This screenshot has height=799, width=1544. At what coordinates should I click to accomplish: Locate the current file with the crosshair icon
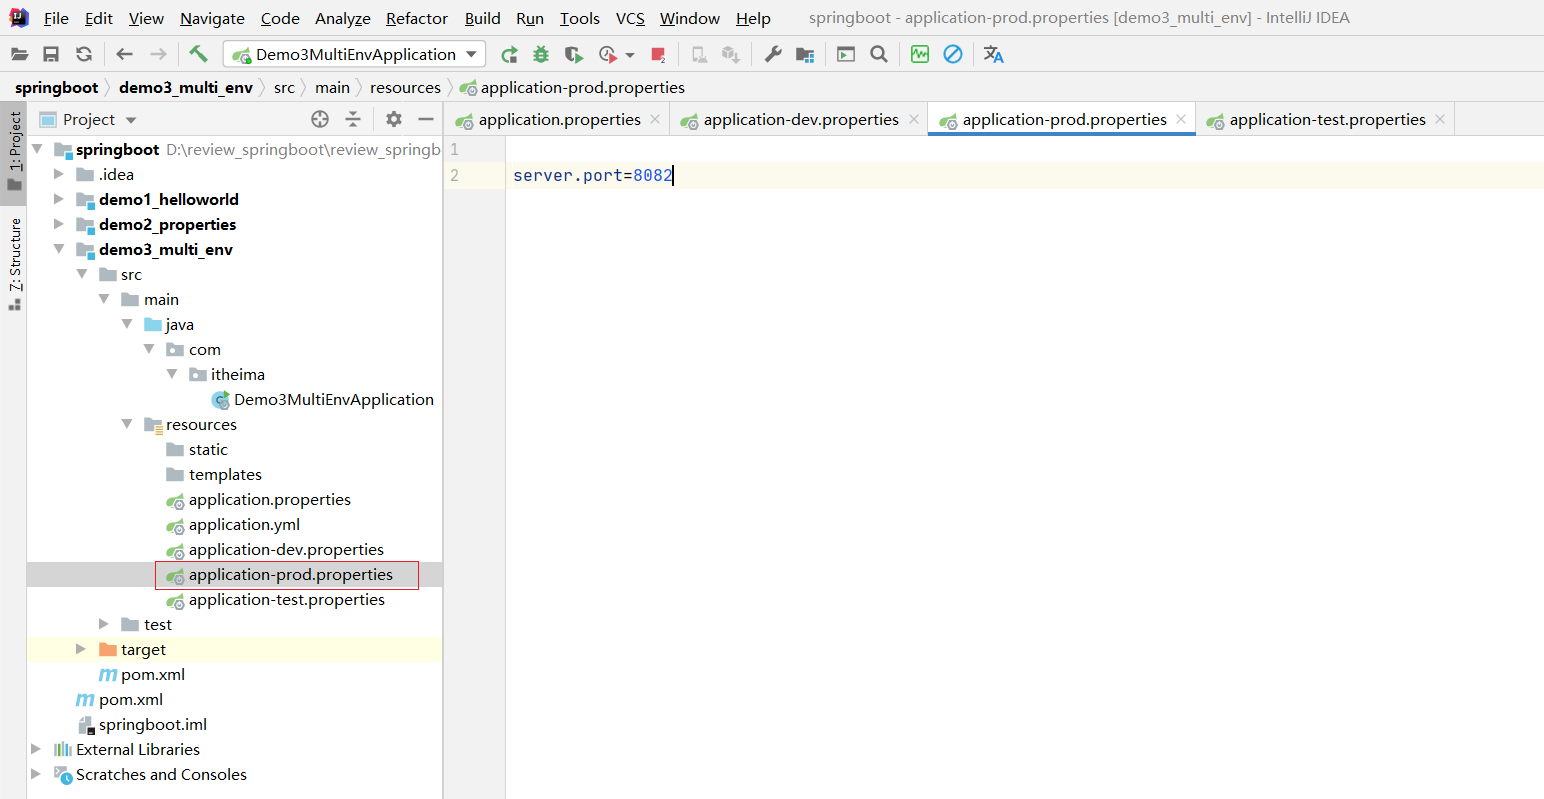[x=320, y=119]
